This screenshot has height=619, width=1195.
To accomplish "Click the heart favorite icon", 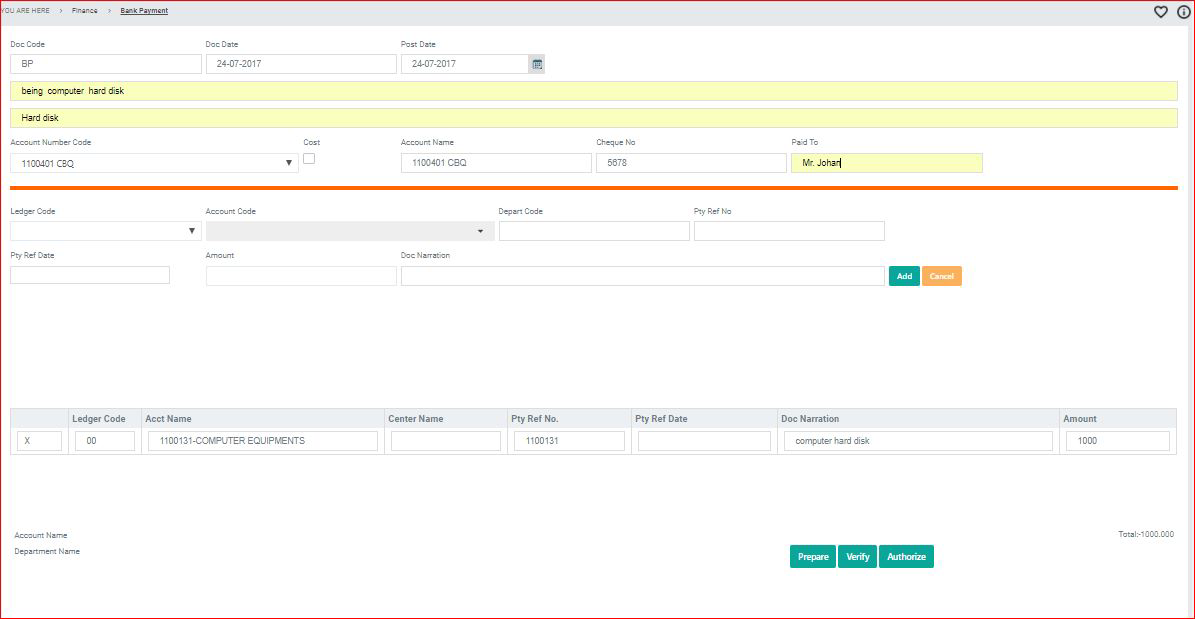I will (x=1161, y=12).
